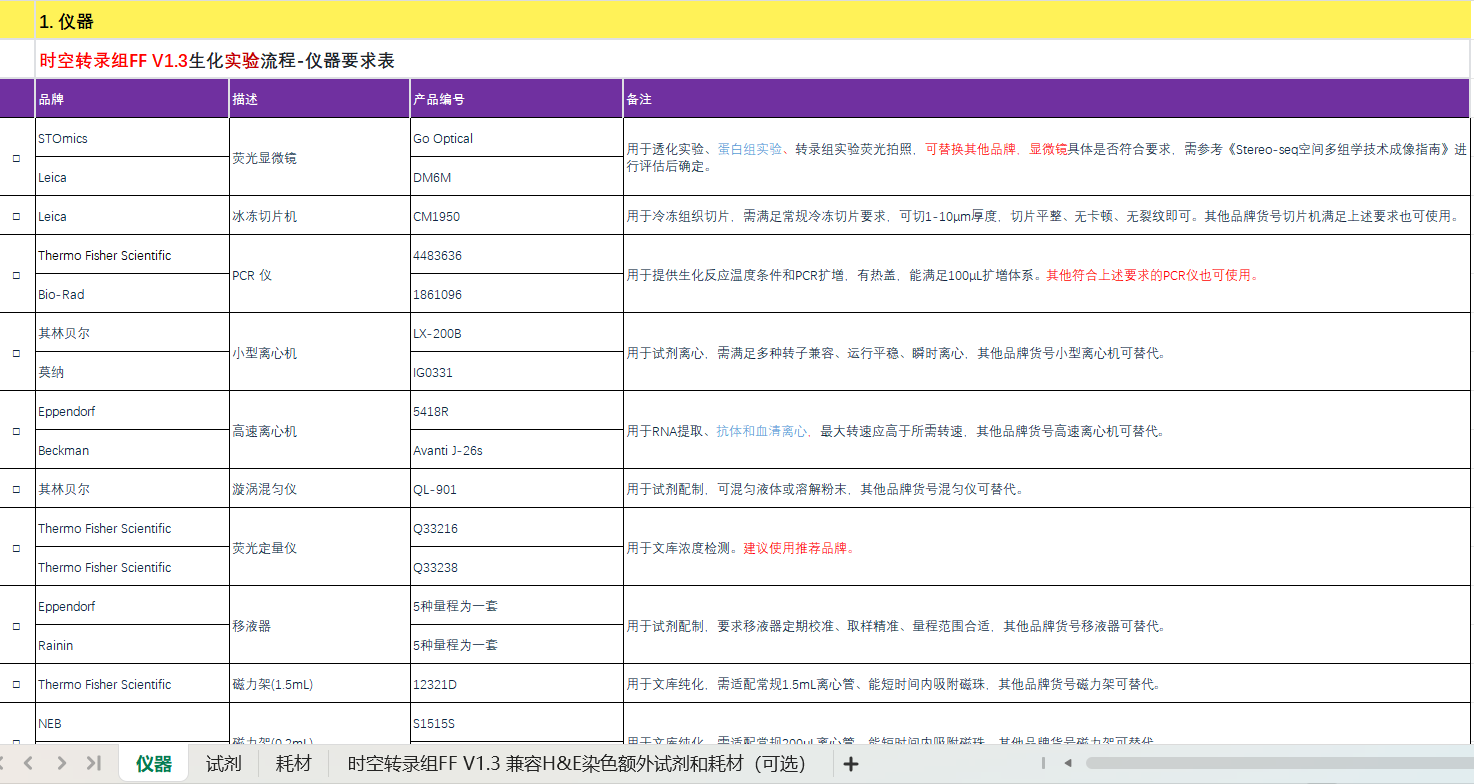Select the Q33216 product cell
The height and width of the screenshot is (784, 1474).
tap(516, 528)
